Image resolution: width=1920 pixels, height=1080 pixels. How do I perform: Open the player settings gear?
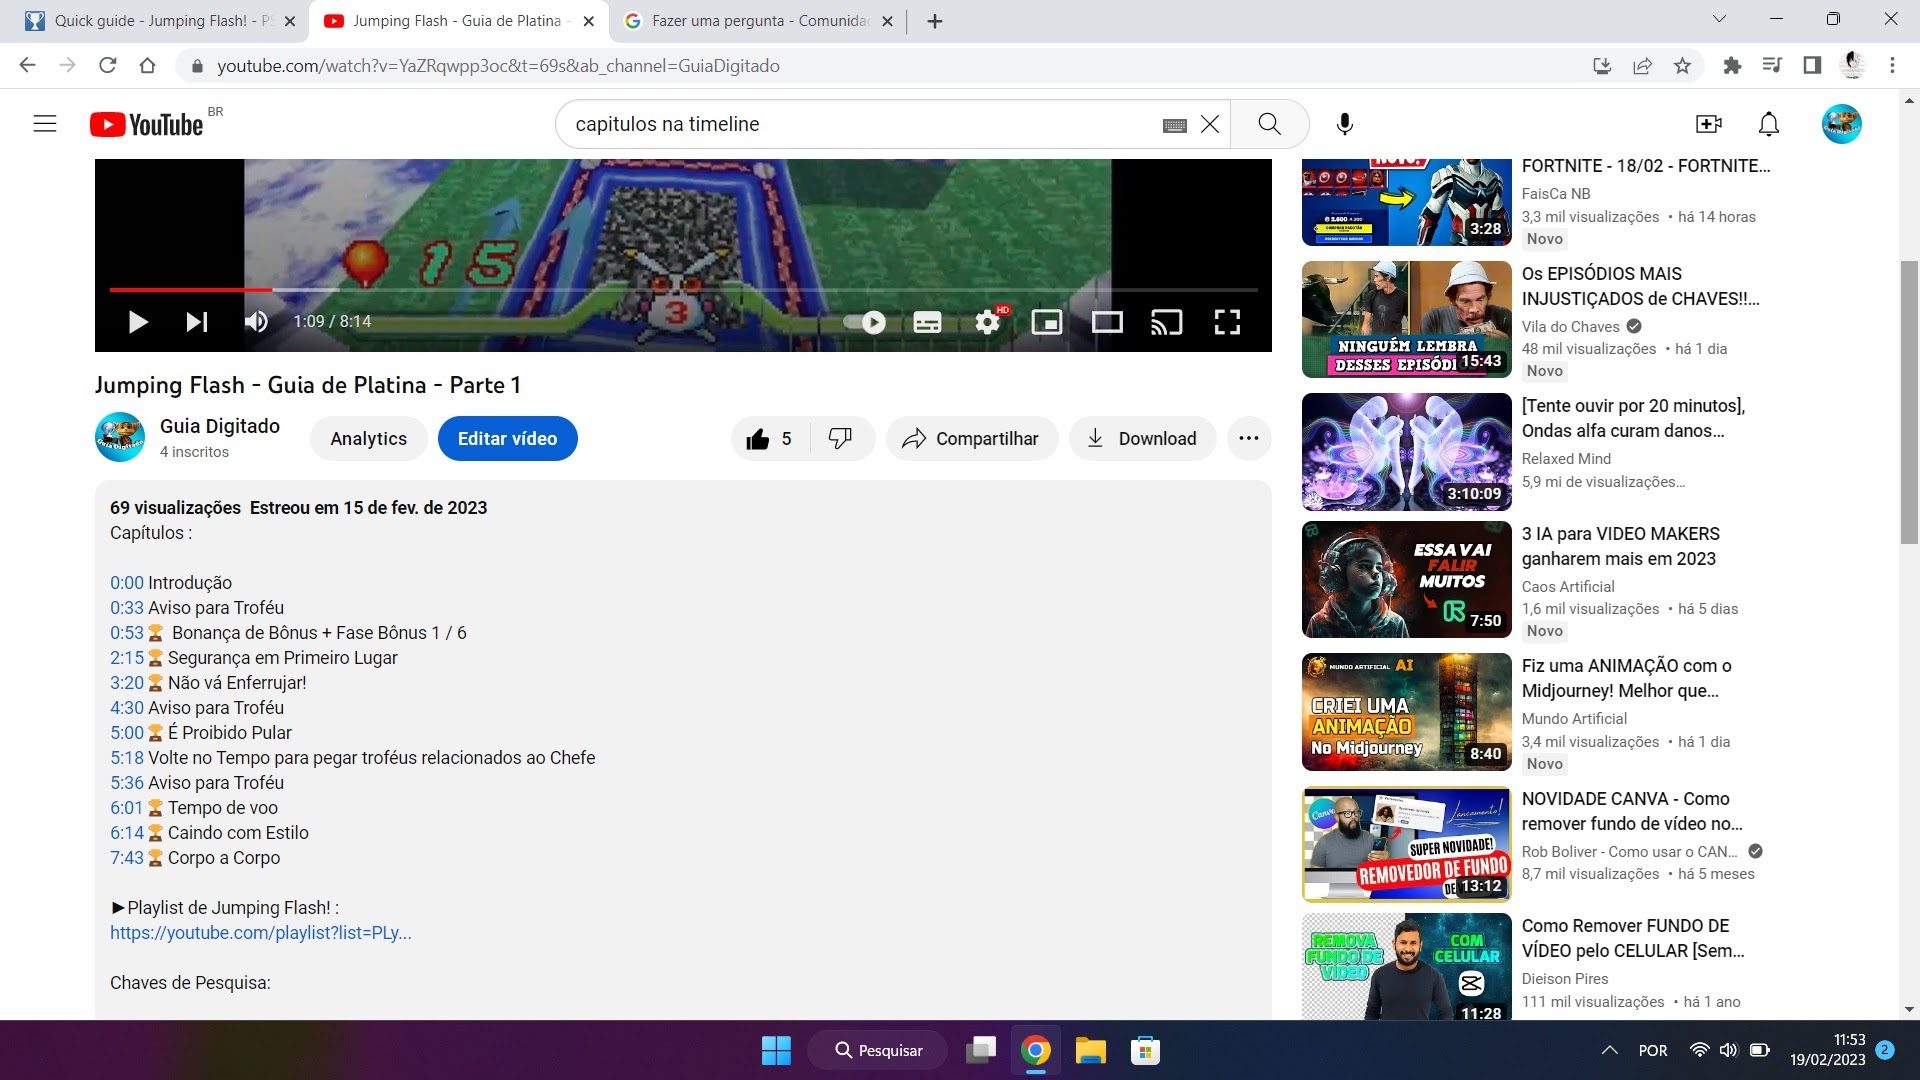point(988,321)
